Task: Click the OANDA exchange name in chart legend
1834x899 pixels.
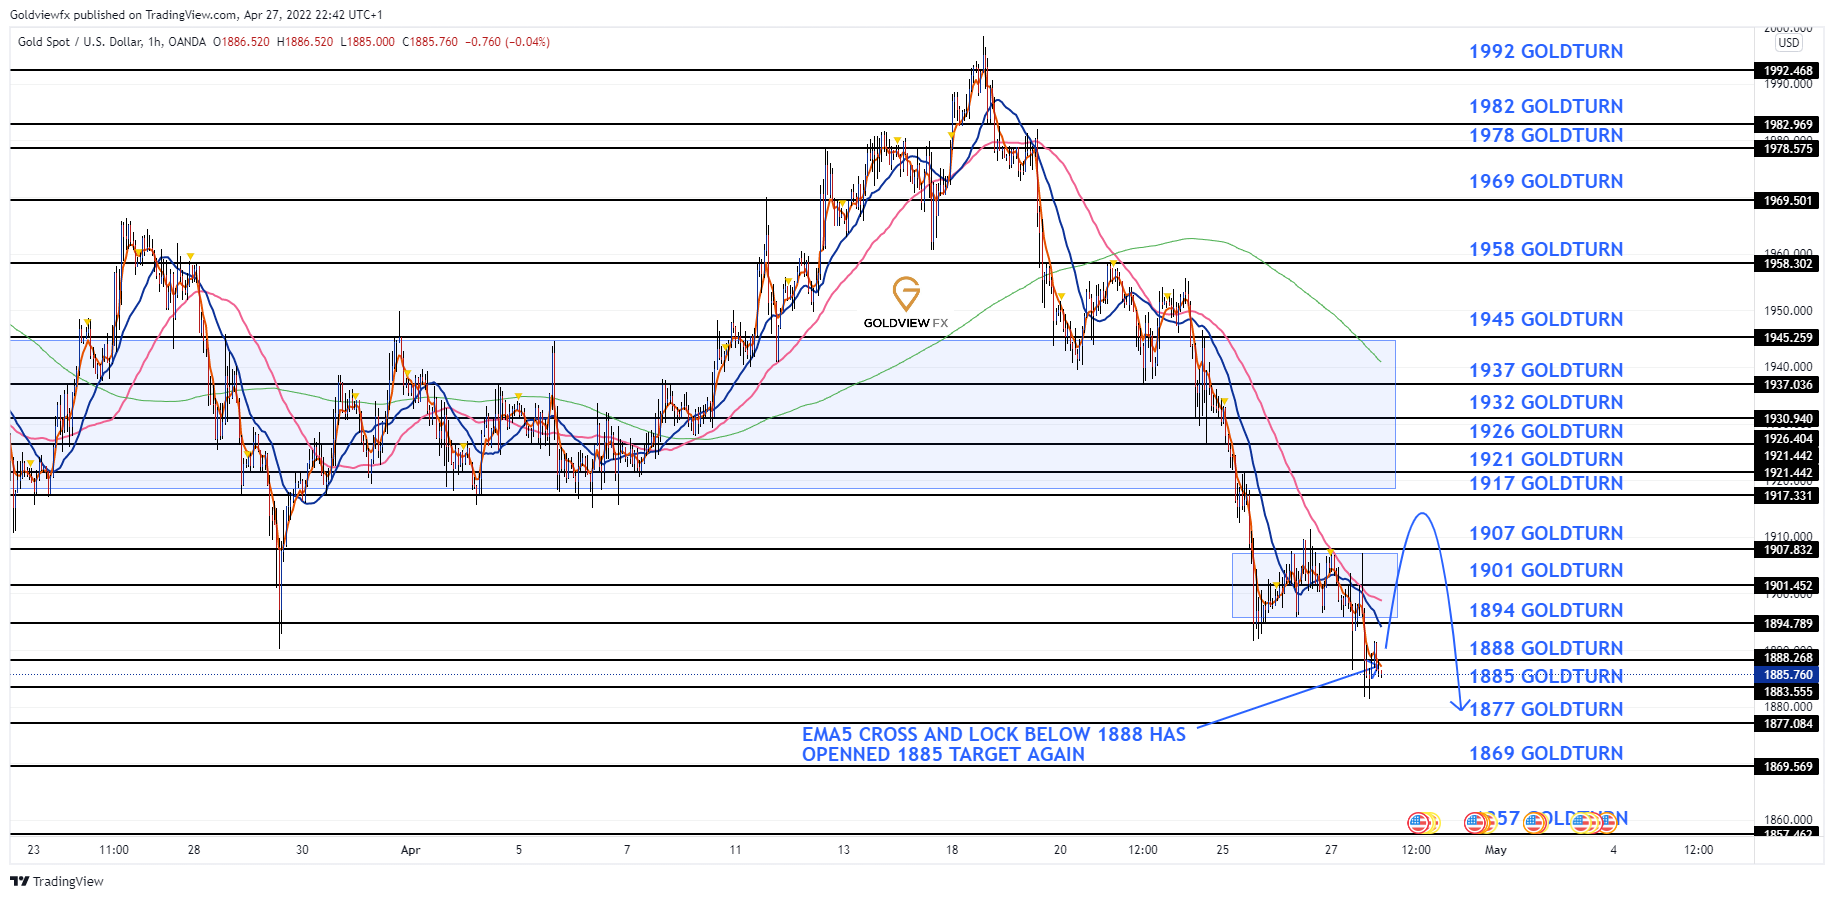Action: point(187,42)
